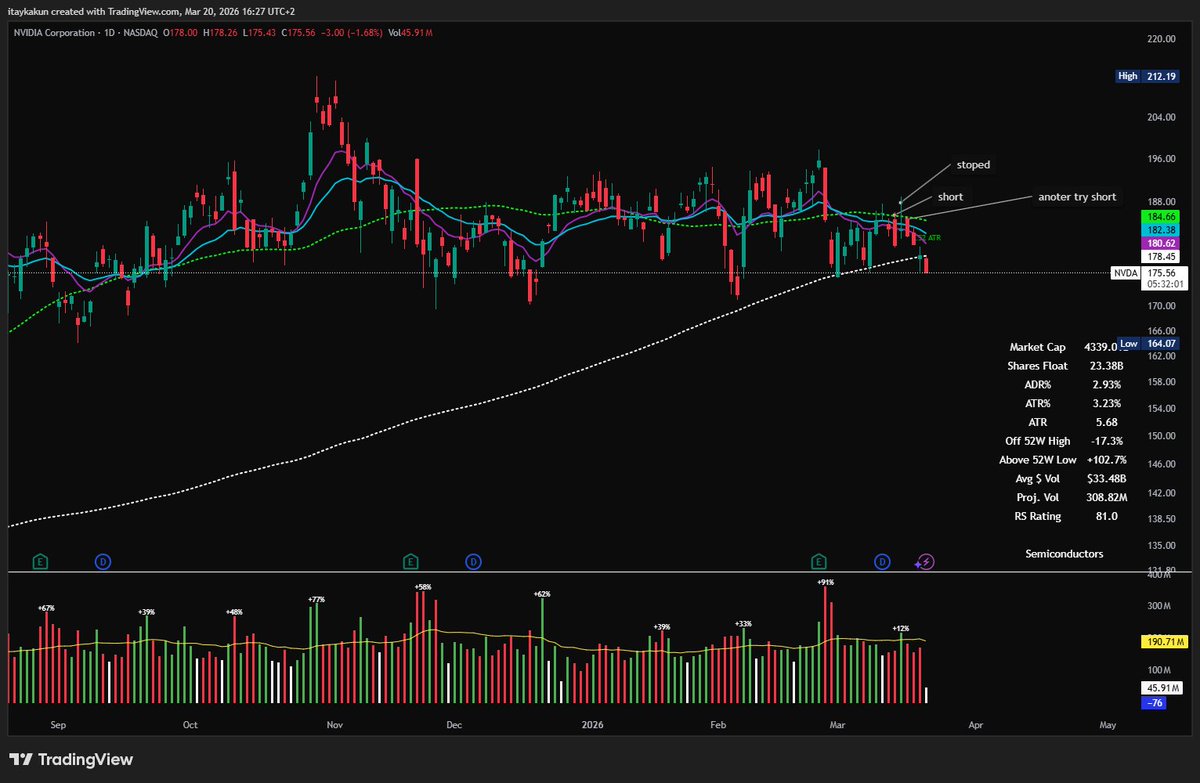Click the Low 164.07 label

[x=1148, y=344]
